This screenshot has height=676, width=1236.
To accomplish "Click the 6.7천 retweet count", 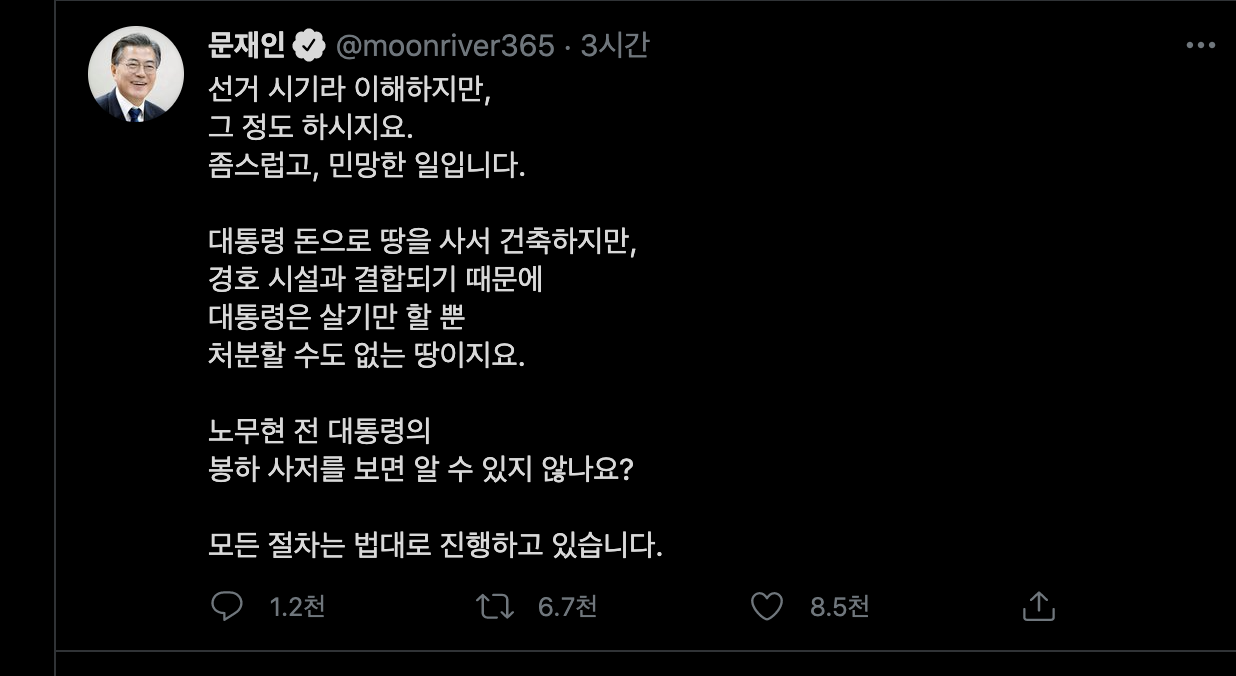I will coord(567,607).
